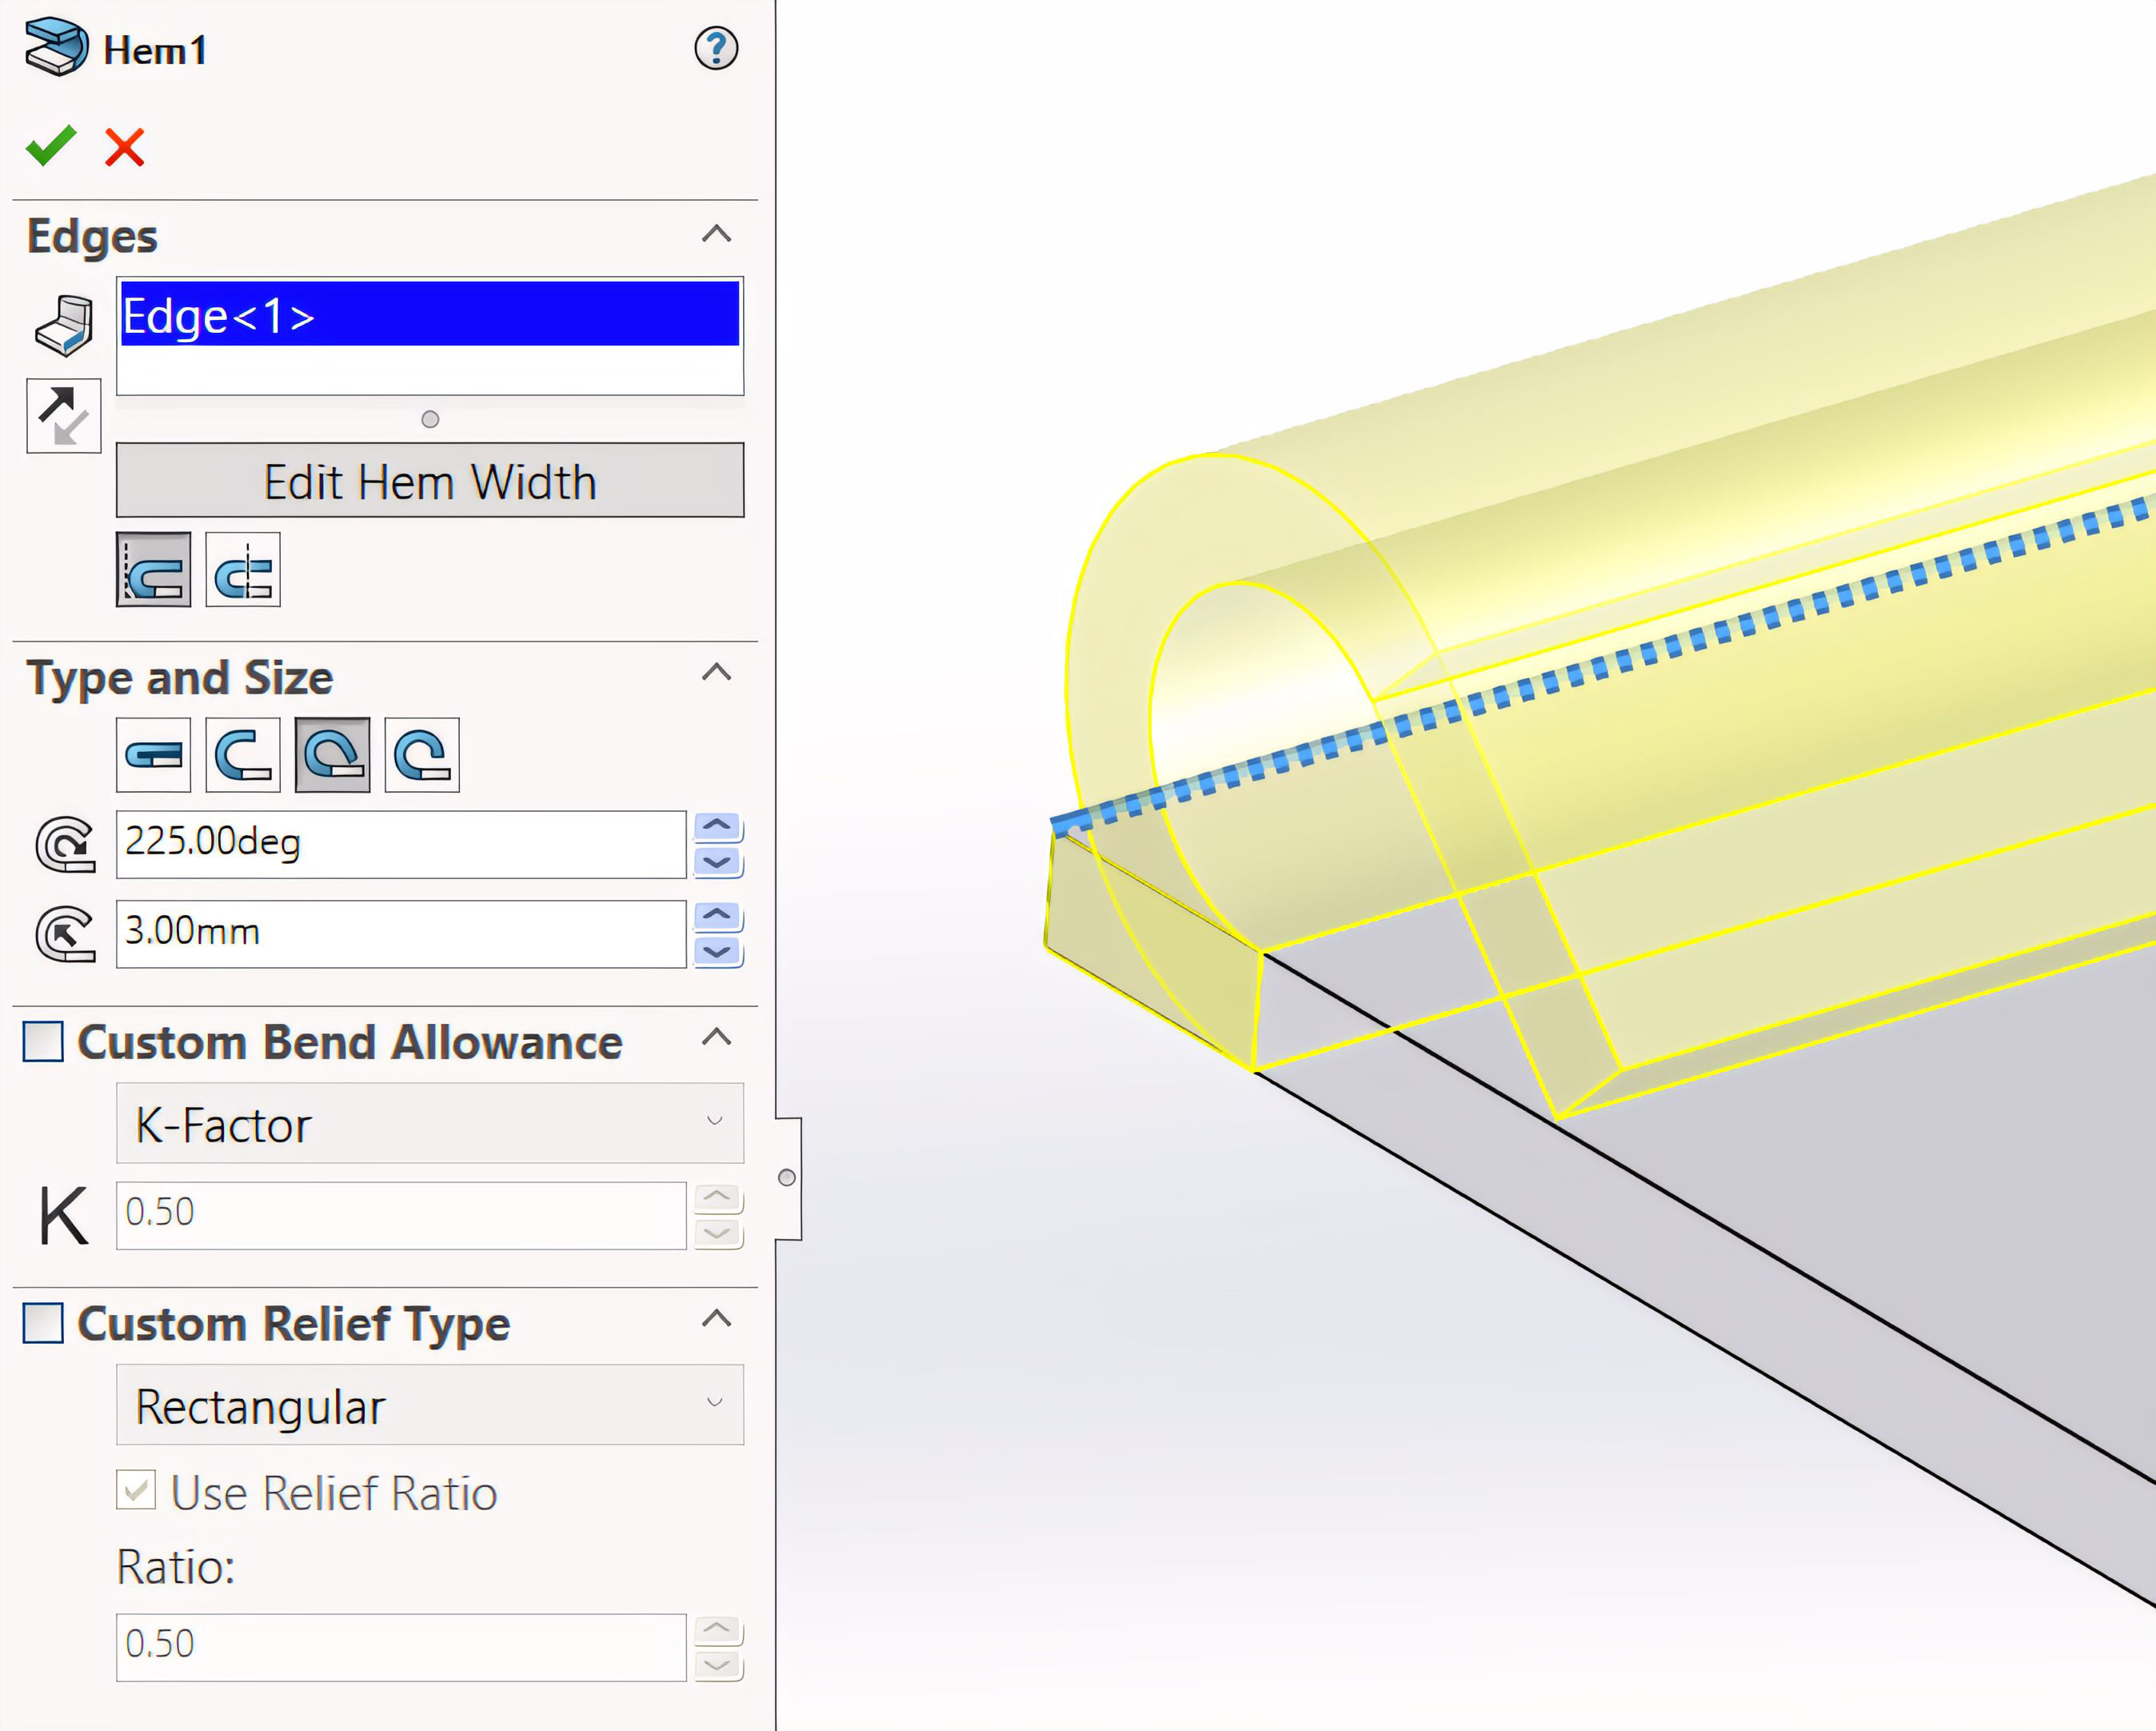Open the Hem1 help question mark
This screenshot has width=2156, height=1731.
click(716, 48)
